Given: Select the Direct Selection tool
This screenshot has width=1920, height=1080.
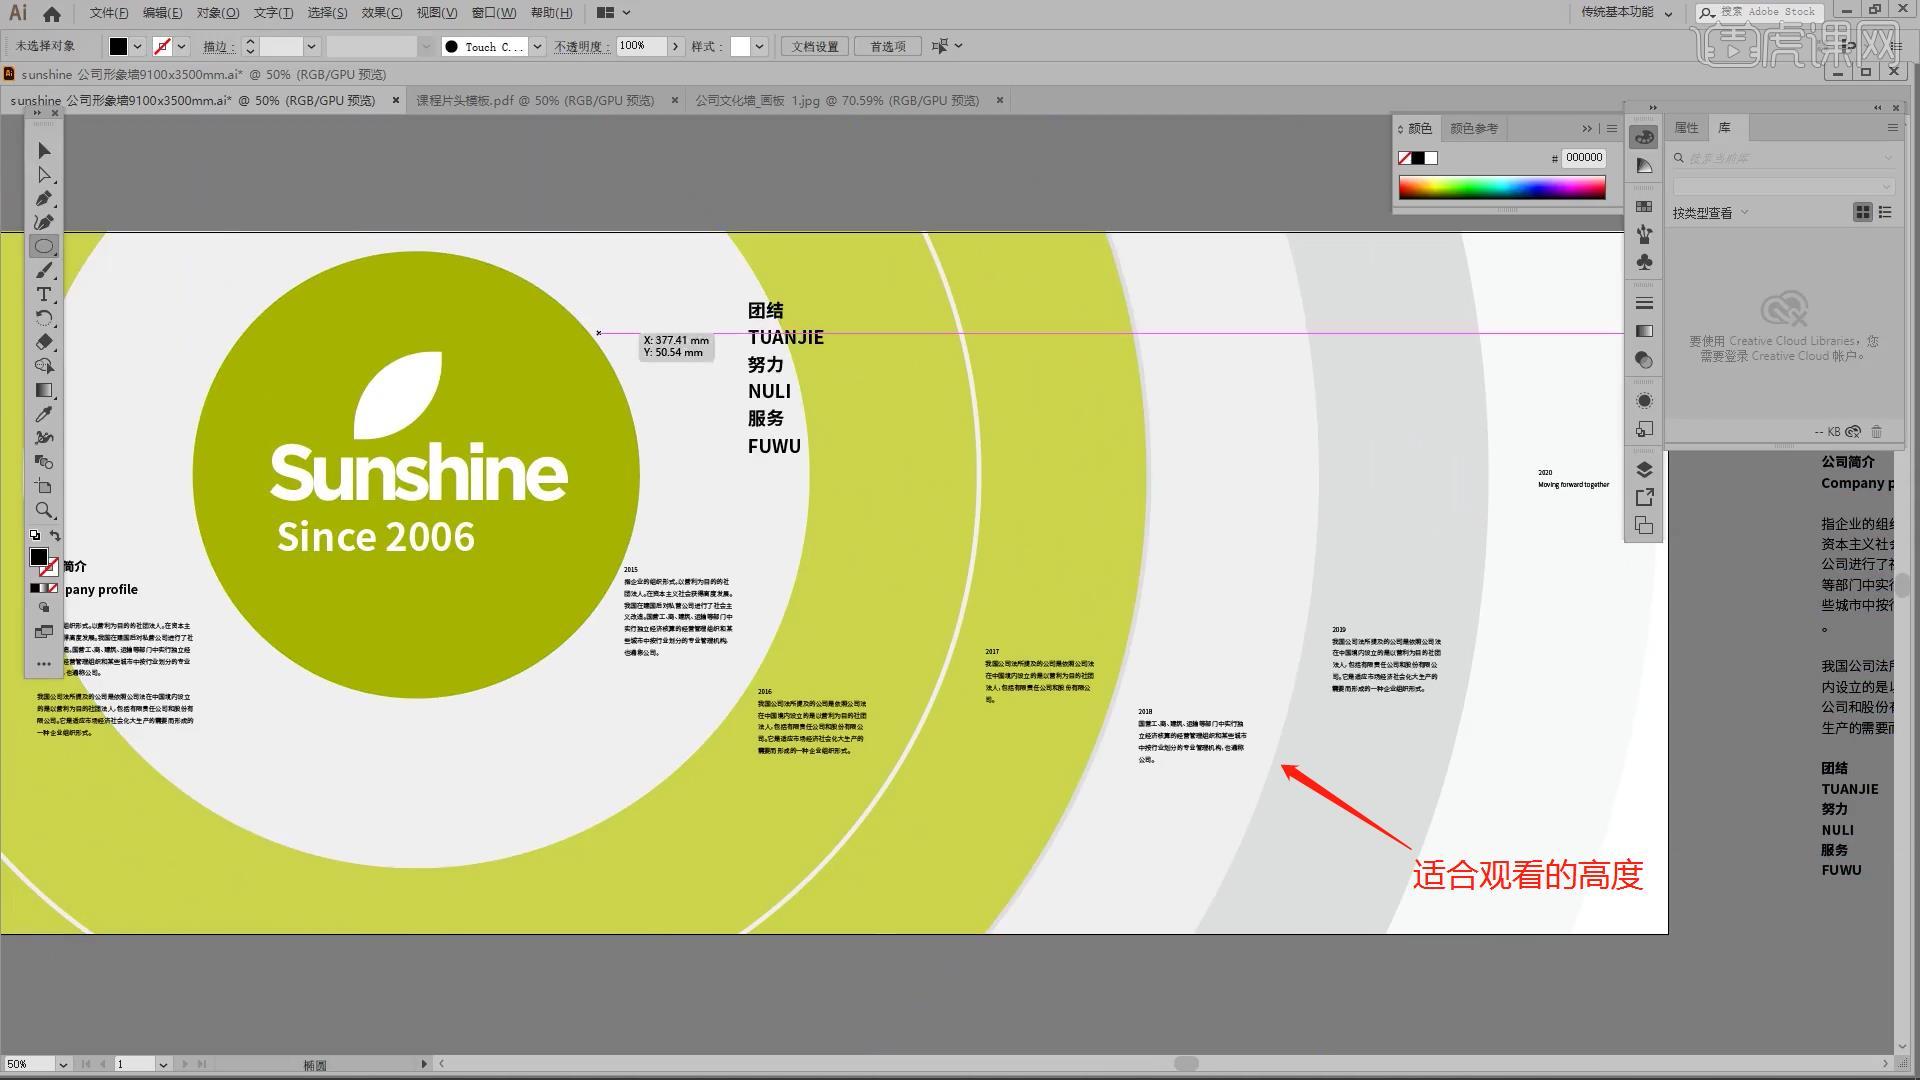Looking at the screenshot, I should point(44,175).
